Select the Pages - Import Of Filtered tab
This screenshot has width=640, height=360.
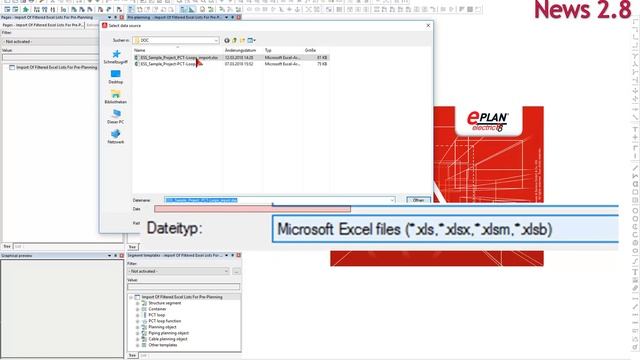(x=43, y=25)
